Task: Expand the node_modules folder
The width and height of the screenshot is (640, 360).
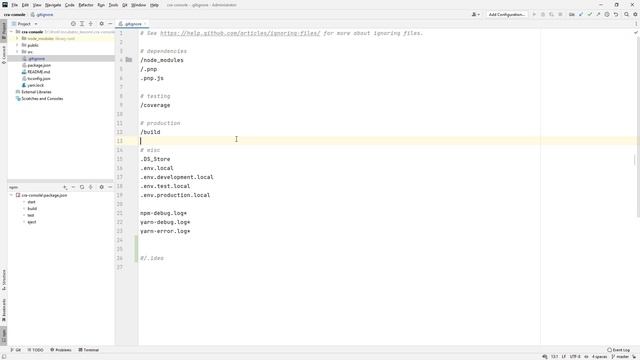Action: click(17, 38)
